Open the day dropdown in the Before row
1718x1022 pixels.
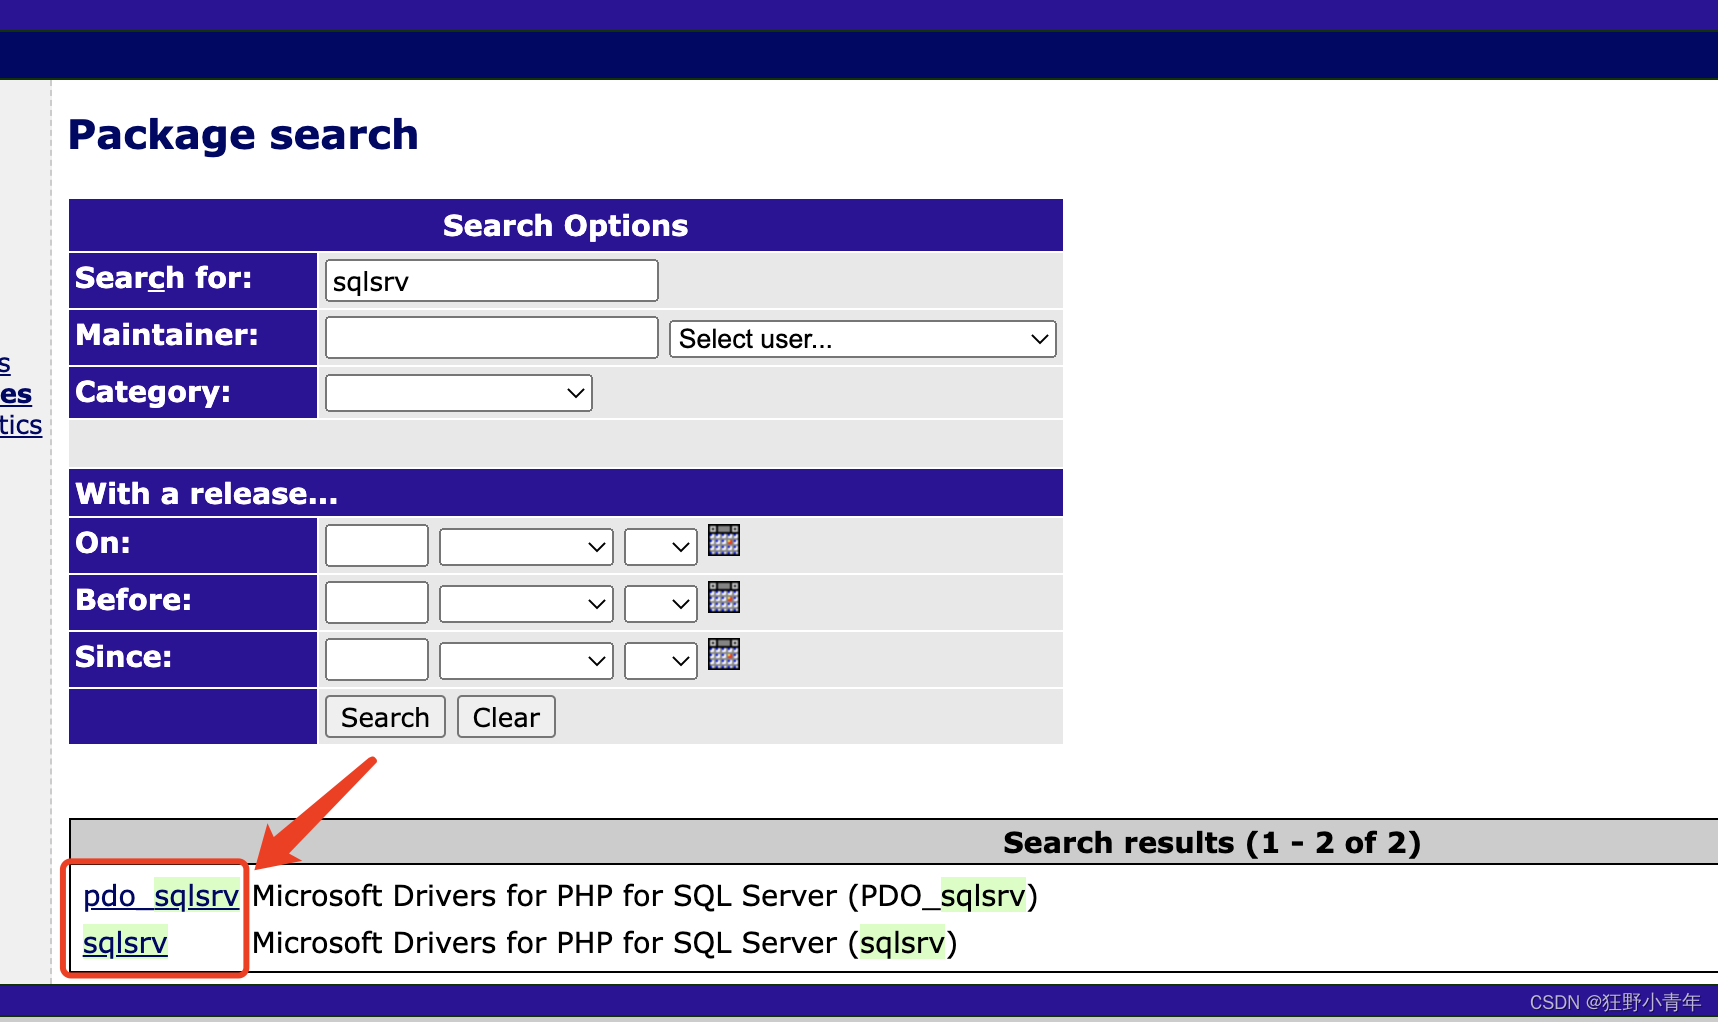[x=660, y=603]
